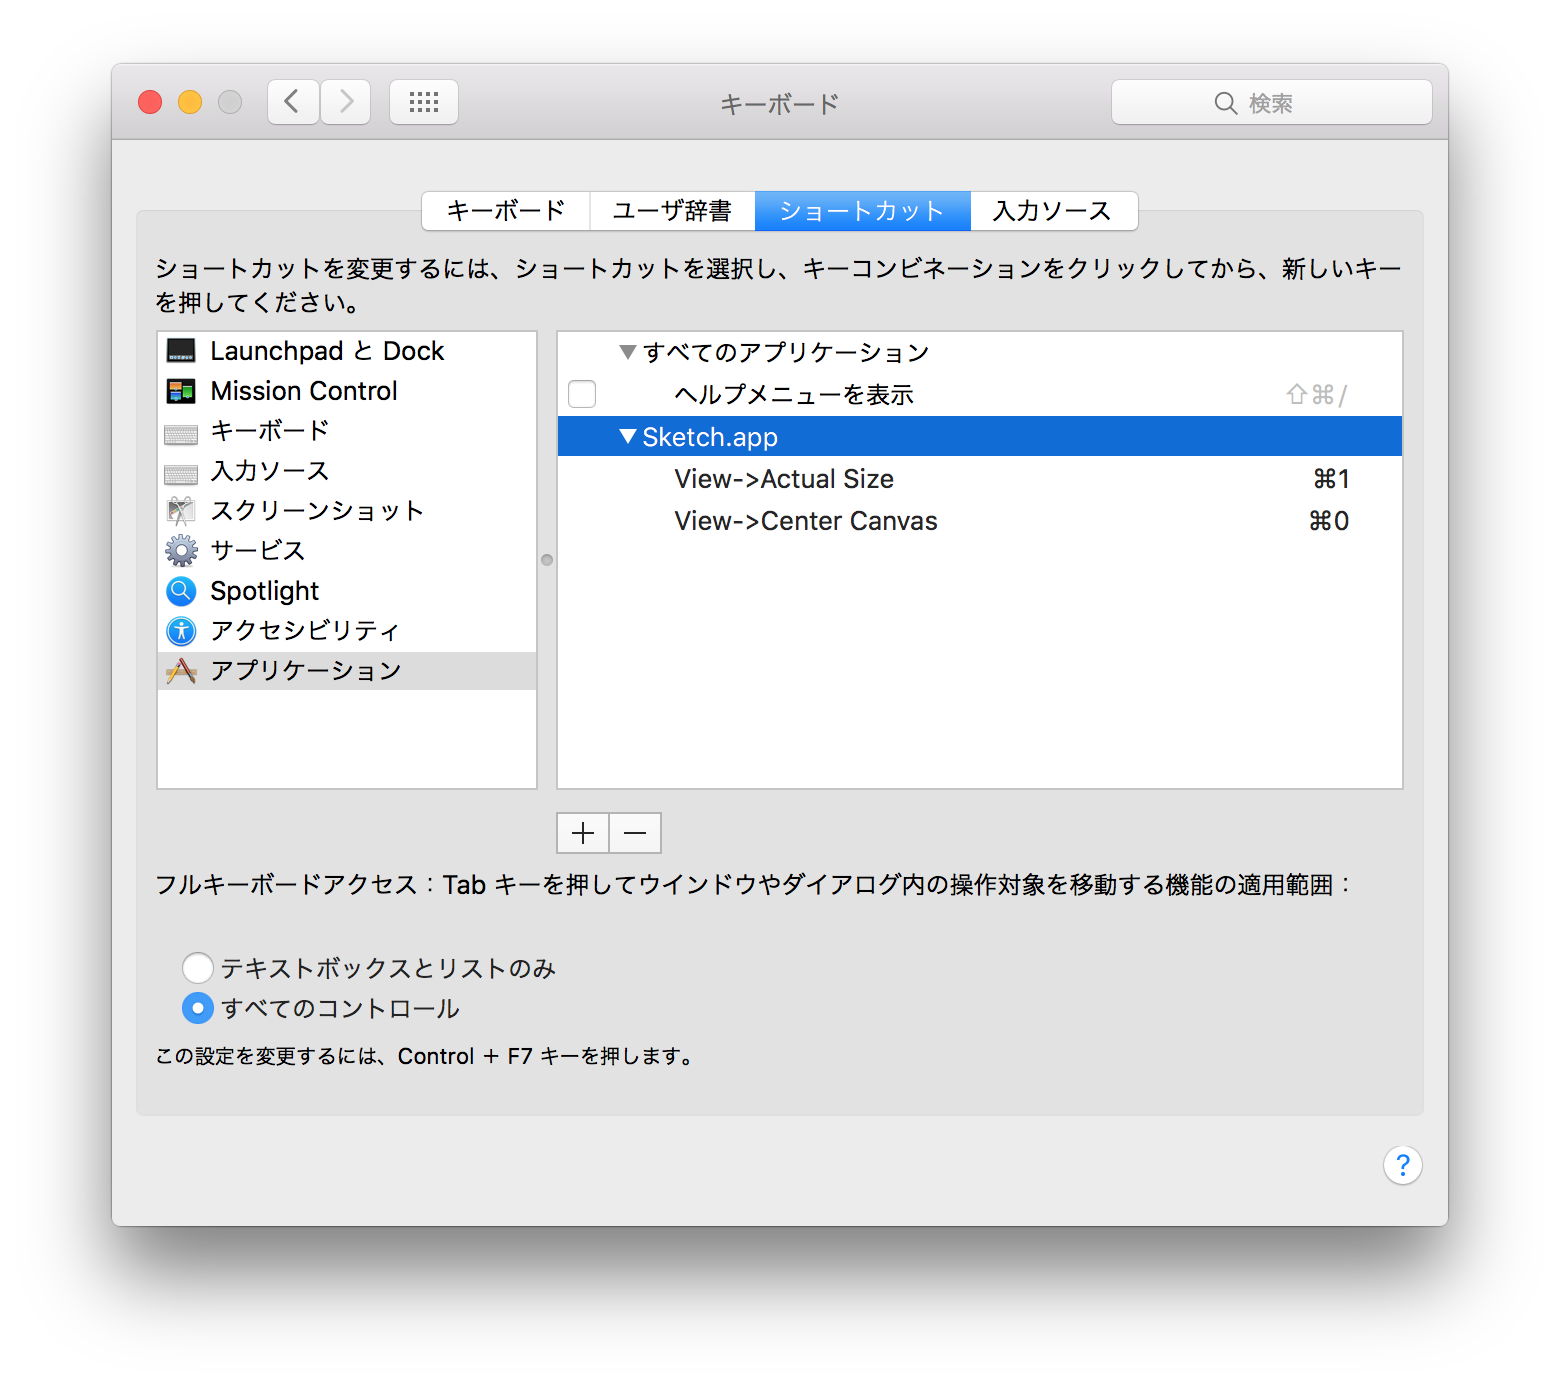Go back with the left chevron button

(x=293, y=102)
